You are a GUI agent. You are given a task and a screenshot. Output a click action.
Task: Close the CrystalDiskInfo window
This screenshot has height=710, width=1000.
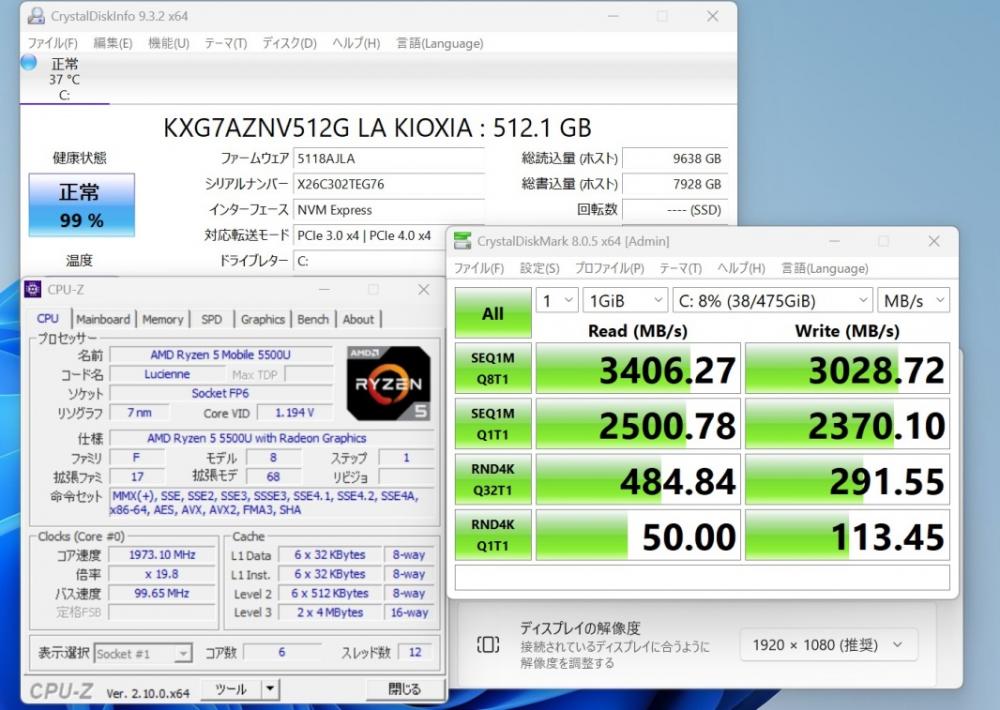click(x=712, y=16)
